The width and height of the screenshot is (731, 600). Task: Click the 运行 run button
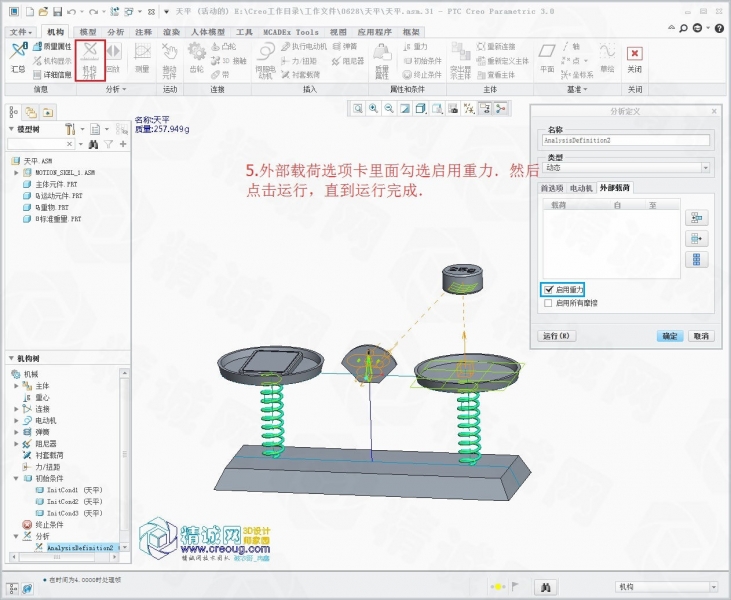tap(556, 336)
